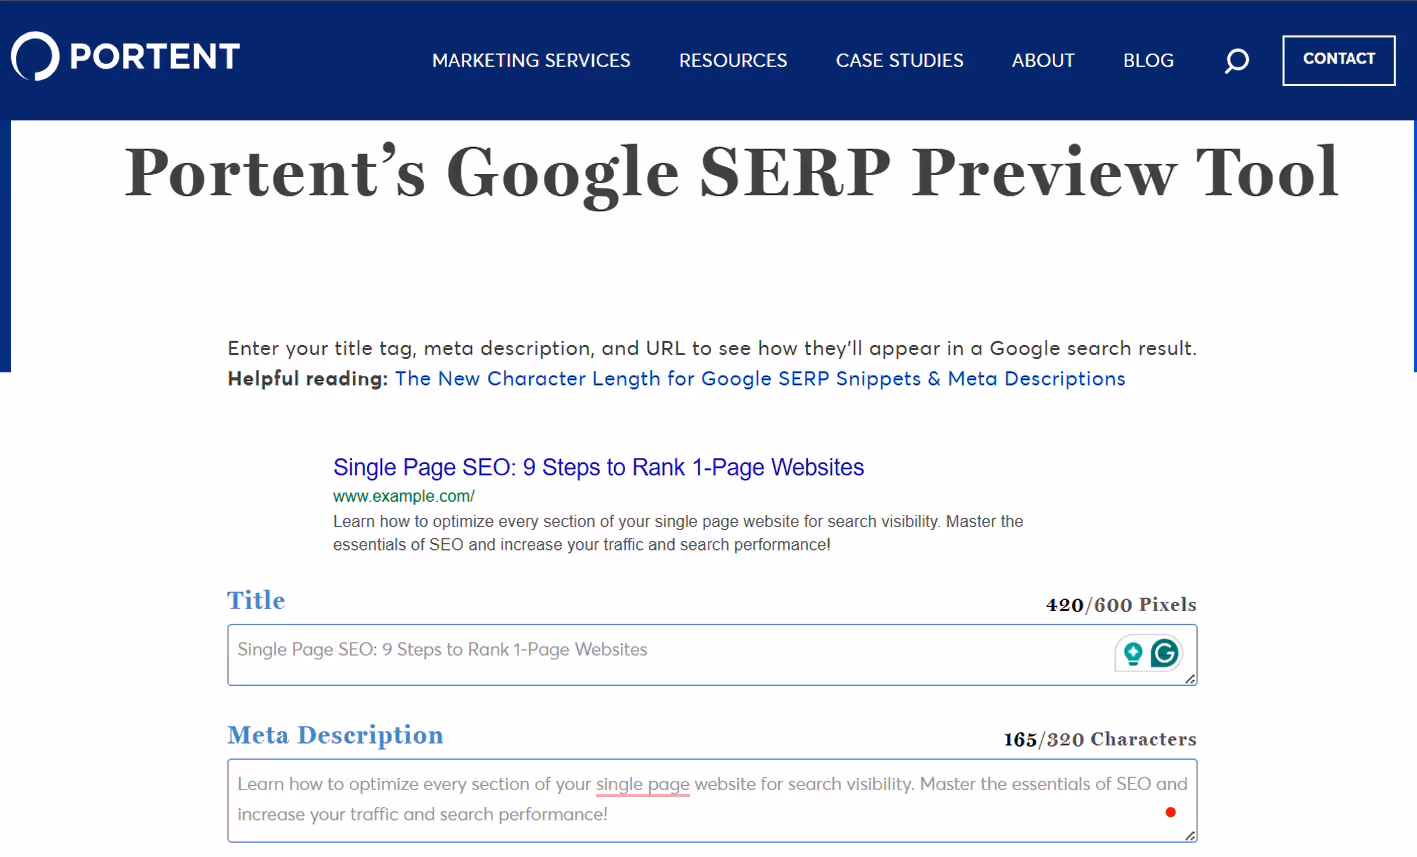Image resolution: width=1417 pixels, height=857 pixels.
Task: Click the 'Helpful reading:' label
Action: point(307,379)
